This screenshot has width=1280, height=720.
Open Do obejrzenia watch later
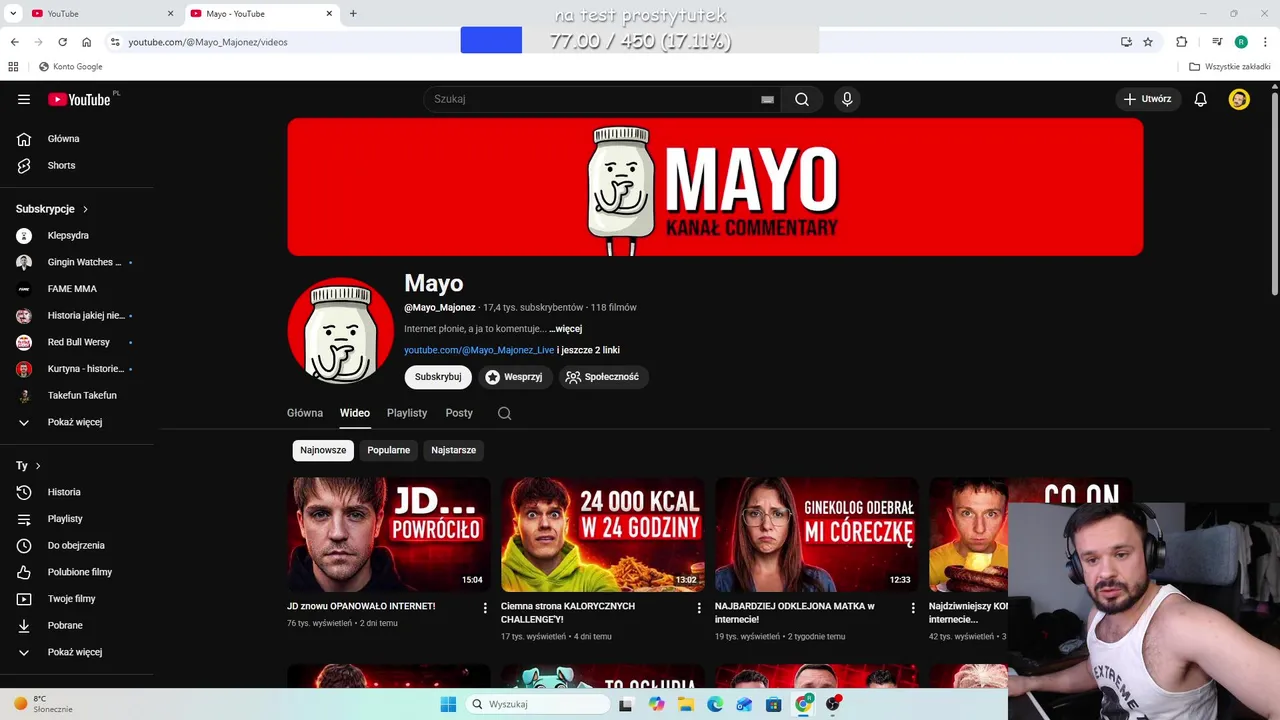77,545
